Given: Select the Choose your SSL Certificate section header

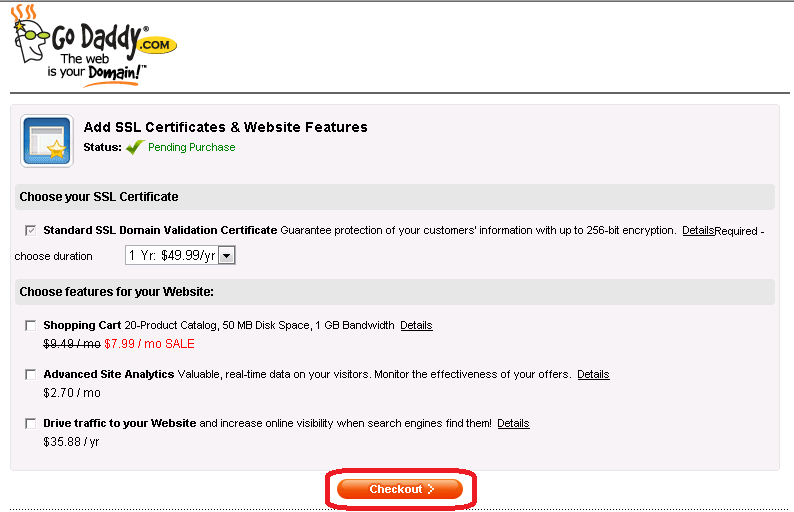Looking at the screenshot, I should point(99,197).
